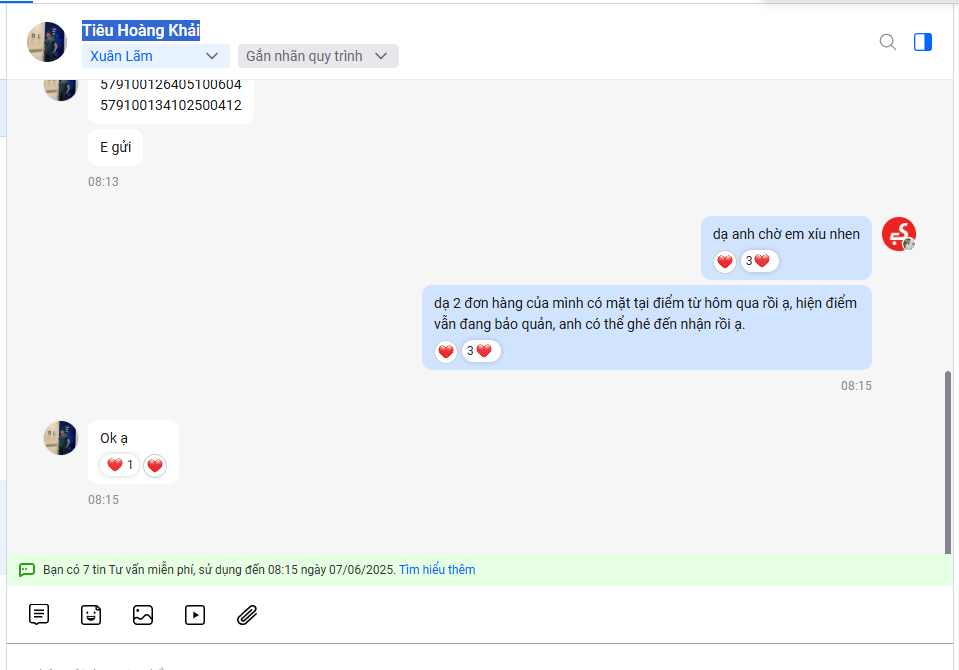Click the 'Bạn có 7 tin Tư vấn miễn phí' notice
Image resolution: width=959 pixels, height=670 pixels.
point(220,570)
